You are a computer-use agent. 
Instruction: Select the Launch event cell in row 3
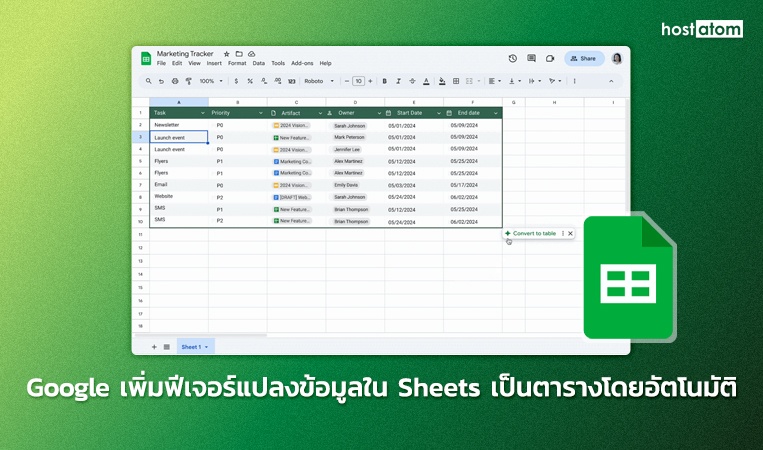(178, 137)
